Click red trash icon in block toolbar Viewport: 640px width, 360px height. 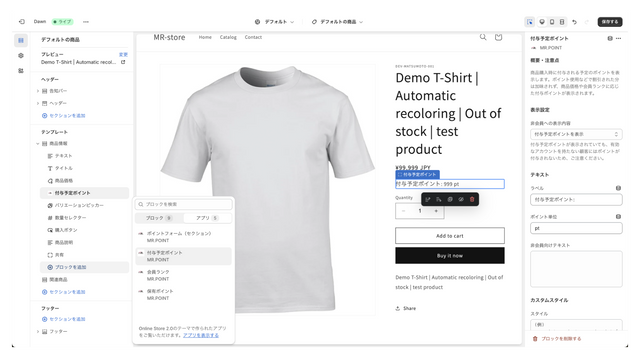click(472, 199)
